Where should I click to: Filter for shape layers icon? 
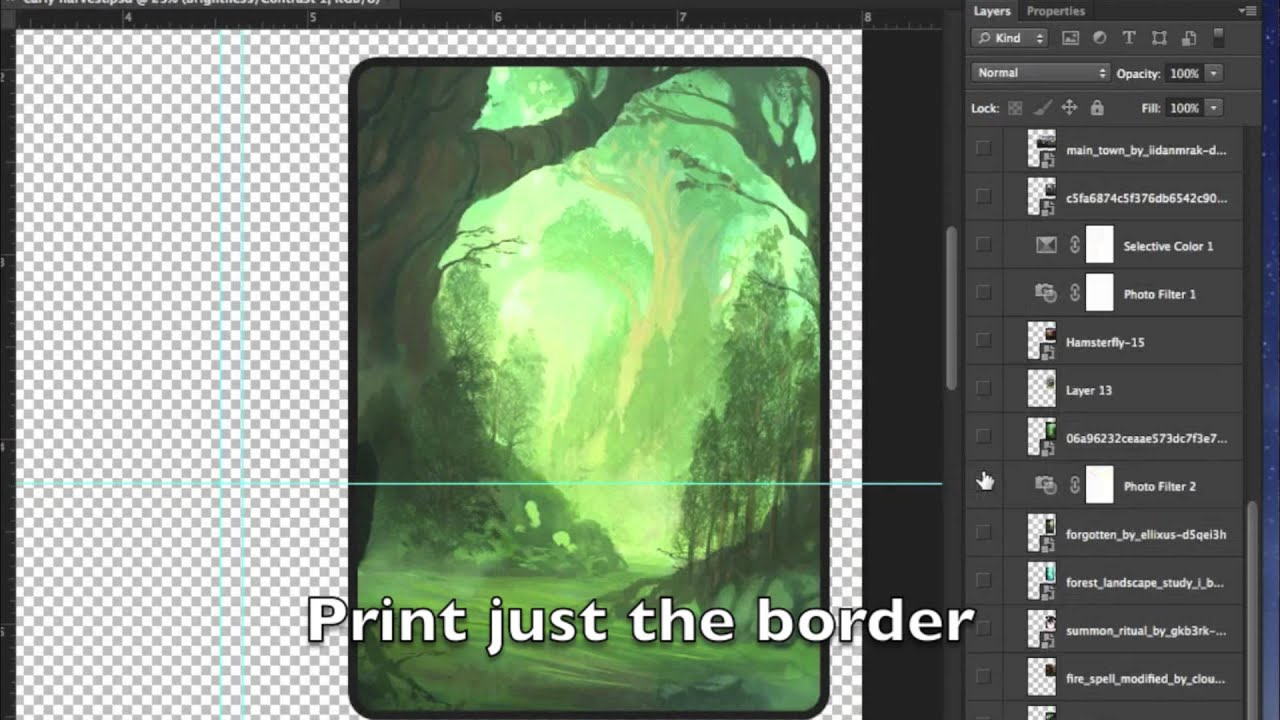coord(1159,38)
